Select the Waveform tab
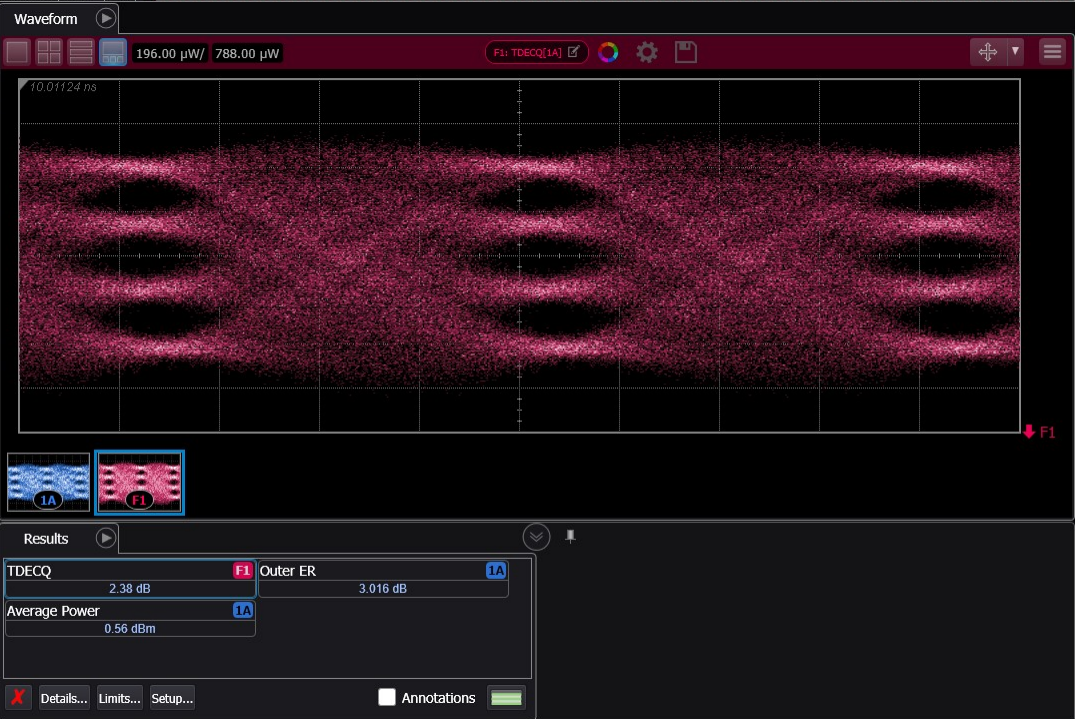The image size is (1075, 719). [46, 19]
